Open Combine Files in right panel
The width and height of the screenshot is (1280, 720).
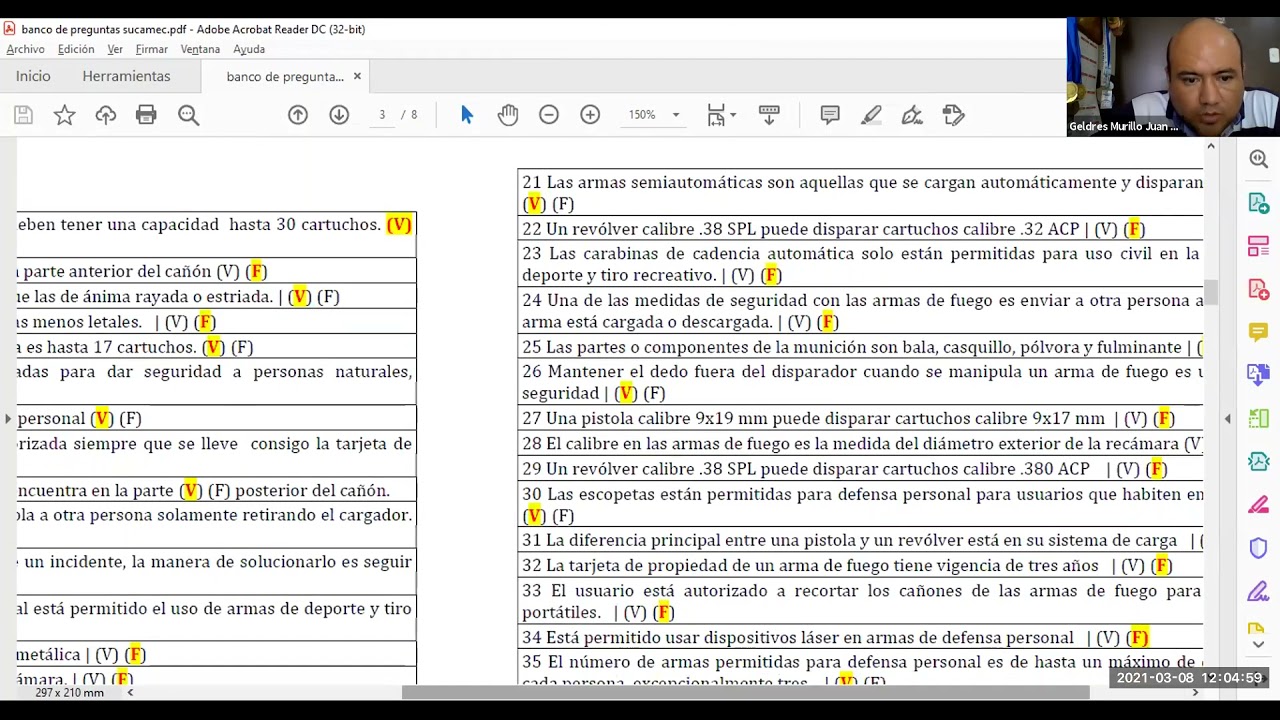pyautogui.click(x=1258, y=375)
